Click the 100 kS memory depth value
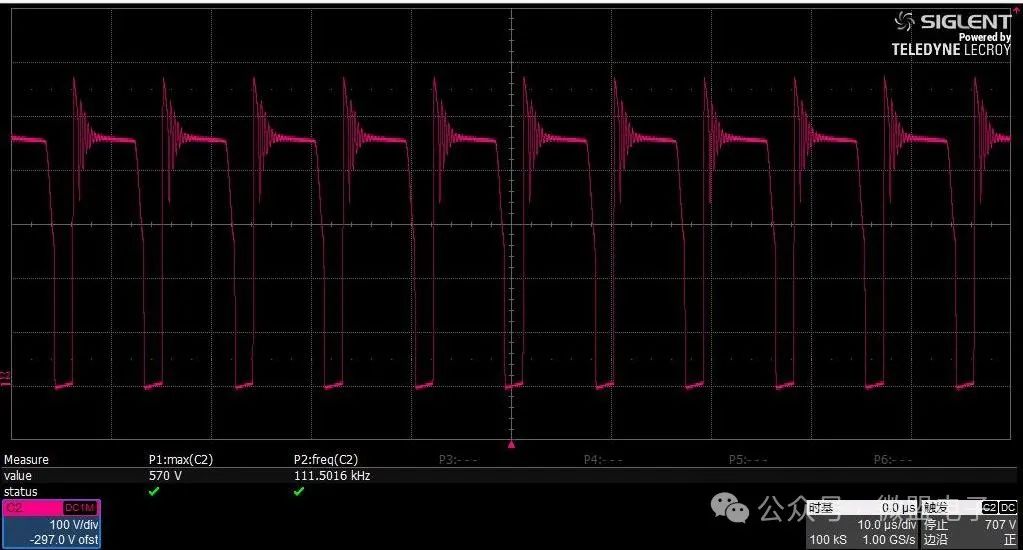The width and height of the screenshot is (1023, 550). coord(828,540)
